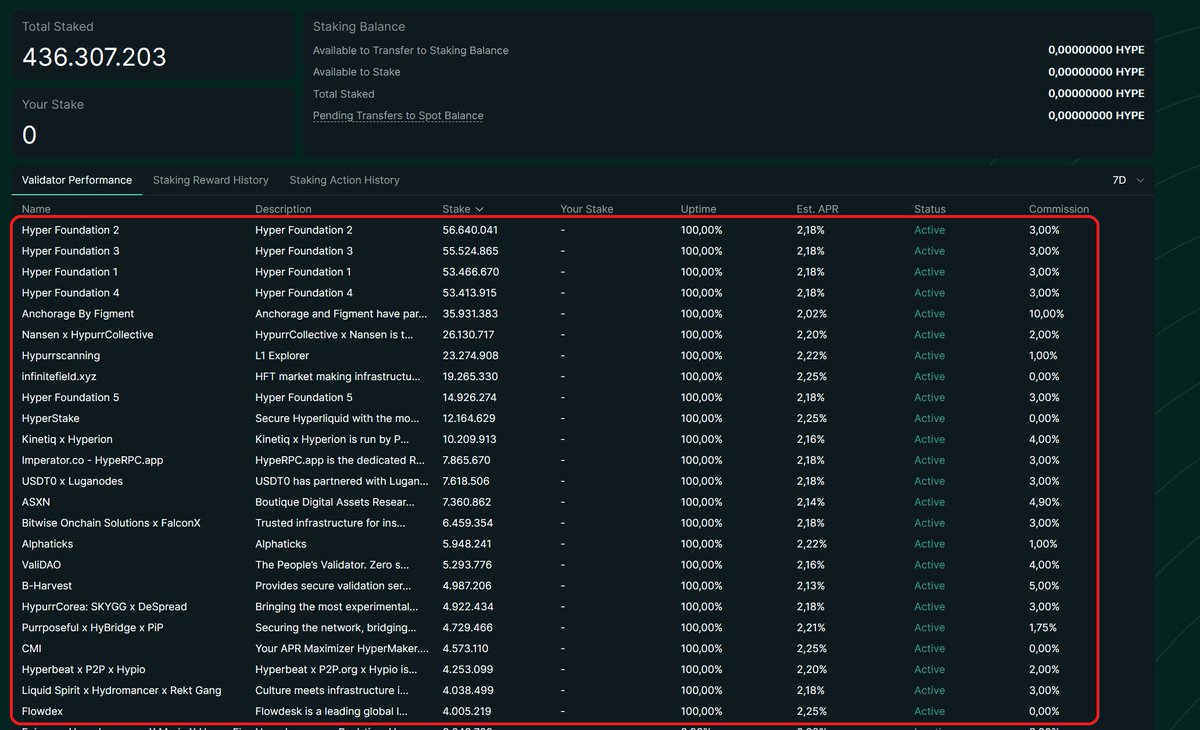This screenshot has width=1200, height=730.
Task: Select the HyperStake validator
Action: click(x=51, y=419)
